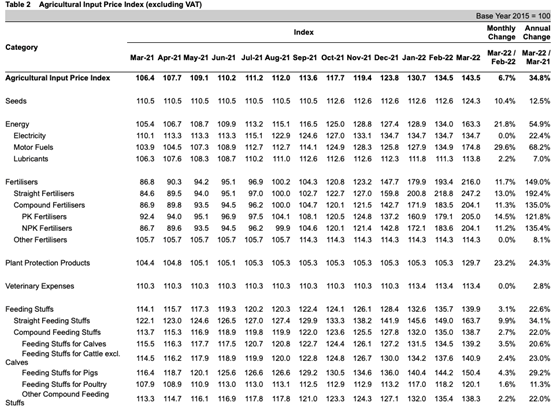Click the 'Veterinary Expenses' row label
This screenshot has height=407, width=552.
coord(39,286)
